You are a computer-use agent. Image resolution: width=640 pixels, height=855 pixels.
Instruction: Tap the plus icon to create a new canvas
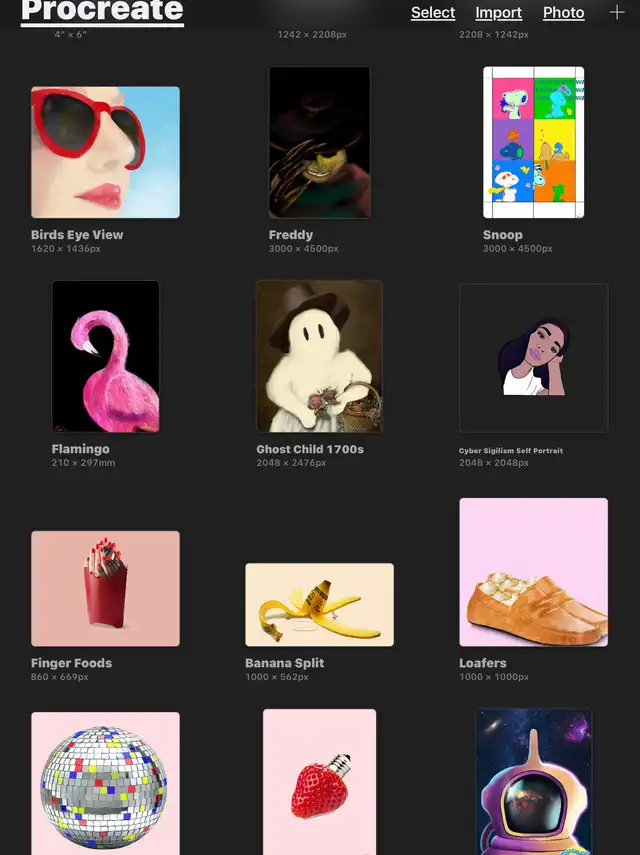tap(617, 12)
